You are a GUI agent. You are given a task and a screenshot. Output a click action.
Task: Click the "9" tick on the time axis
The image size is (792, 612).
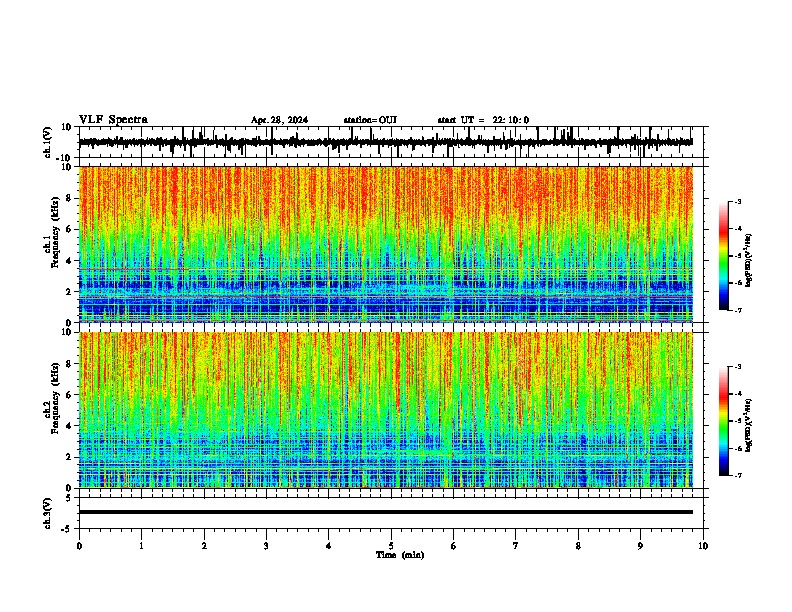(x=640, y=546)
